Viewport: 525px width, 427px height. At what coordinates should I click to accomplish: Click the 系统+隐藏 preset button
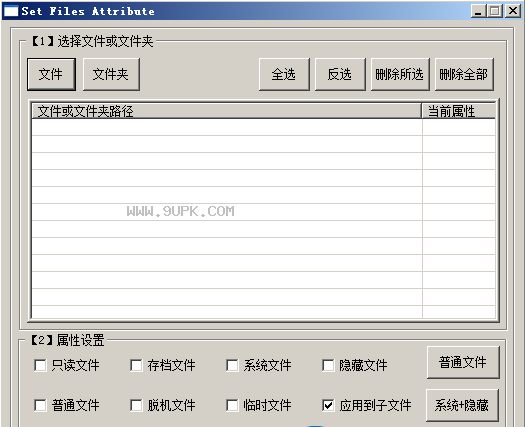click(x=462, y=405)
